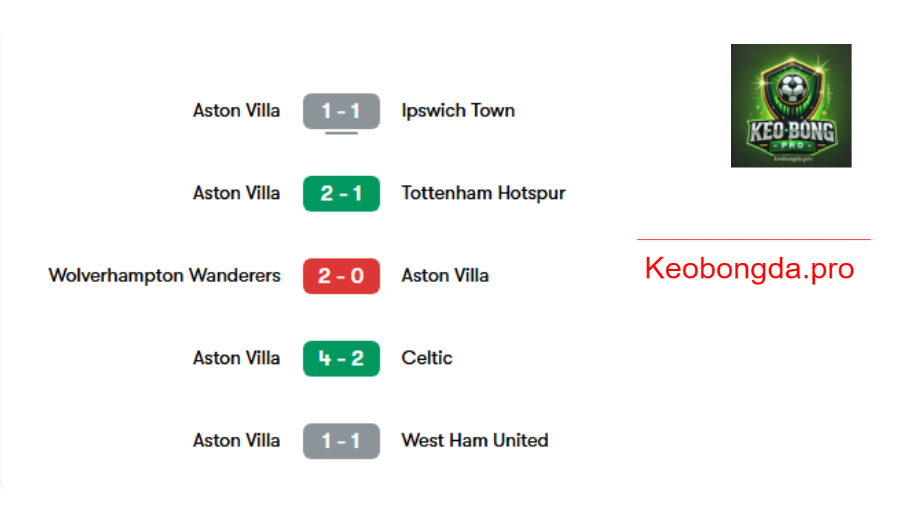Screen dimensions: 922x514
Task: Open Aston Villa in the Celtic match row
Action: (236, 358)
